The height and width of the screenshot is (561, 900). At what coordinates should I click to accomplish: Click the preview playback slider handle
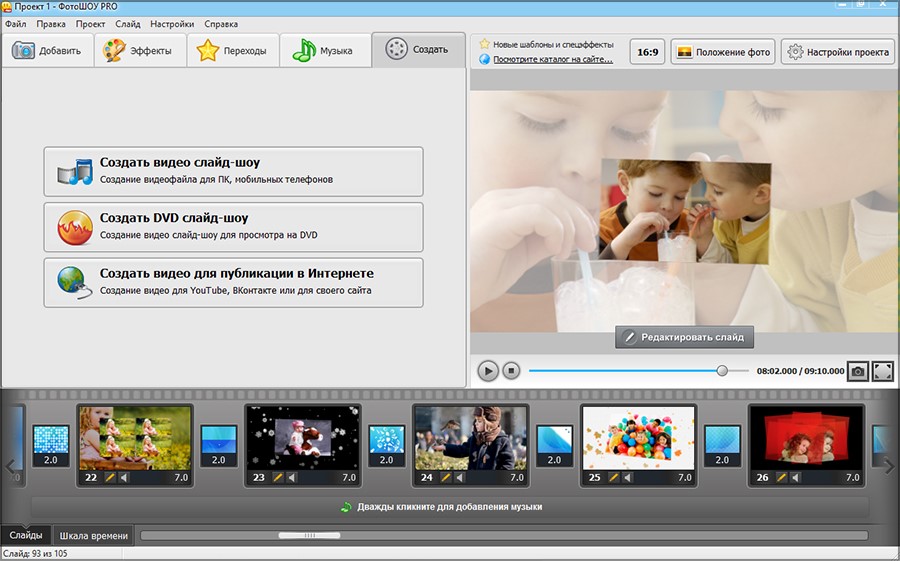click(722, 371)
